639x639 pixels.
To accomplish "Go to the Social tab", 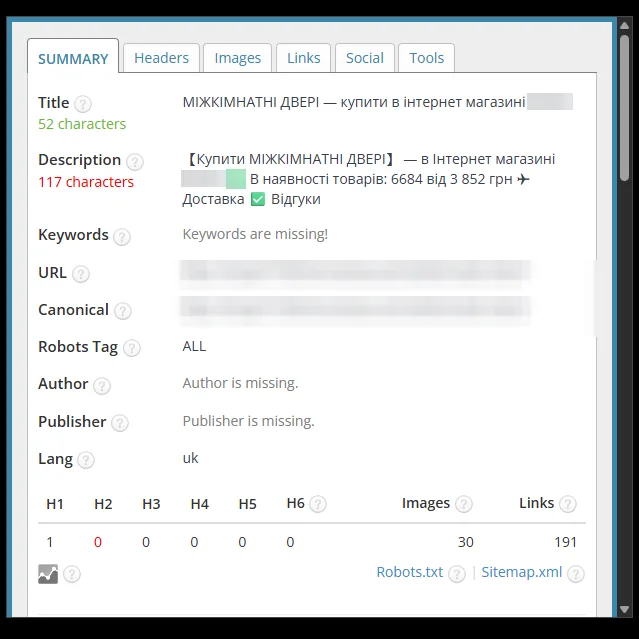I will (365, 58).
